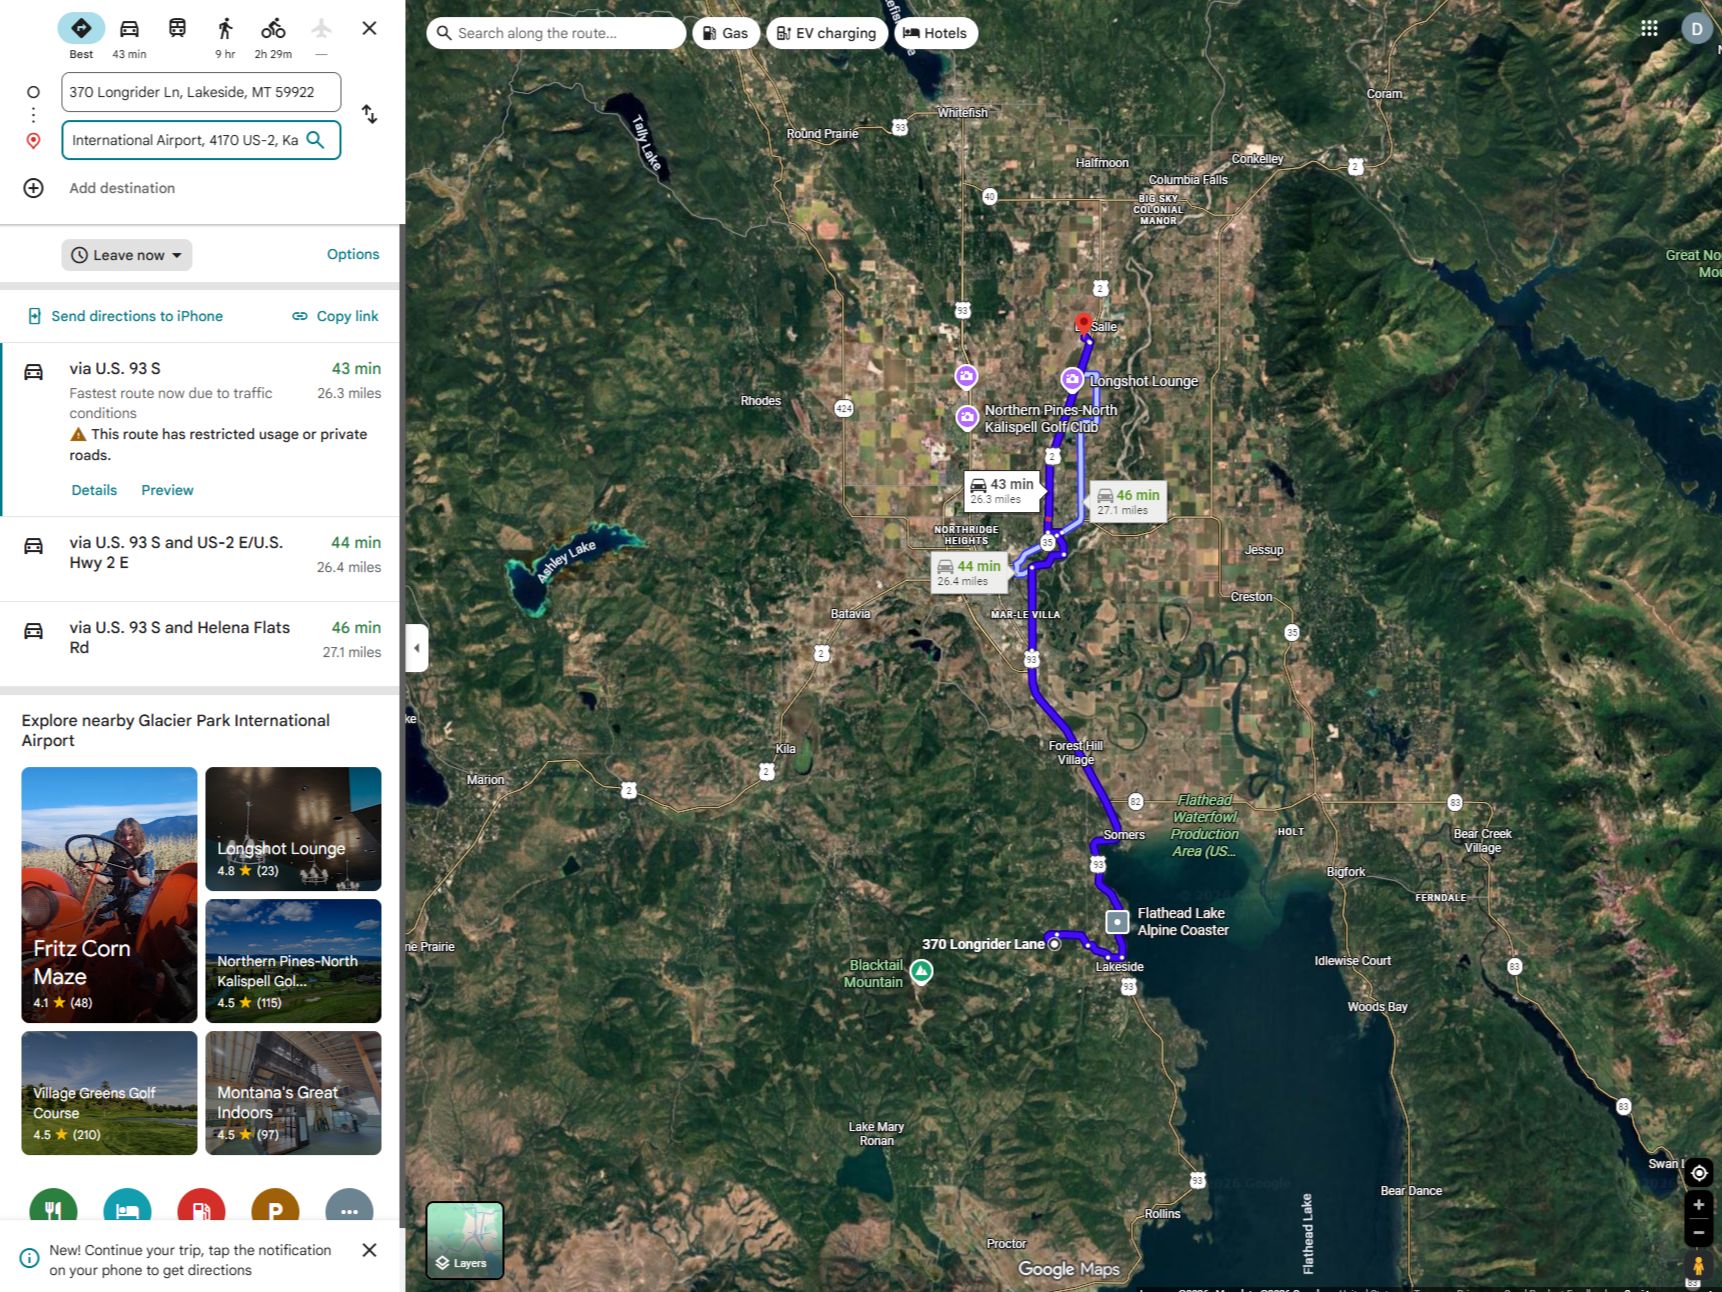Choose route via Helena Flats Rd

(200, 643)
